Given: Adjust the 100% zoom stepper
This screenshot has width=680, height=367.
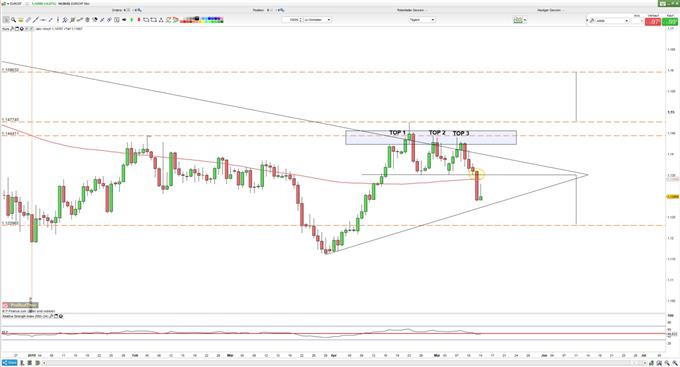Looking at the screenshot, I should [x=300, y=20].
